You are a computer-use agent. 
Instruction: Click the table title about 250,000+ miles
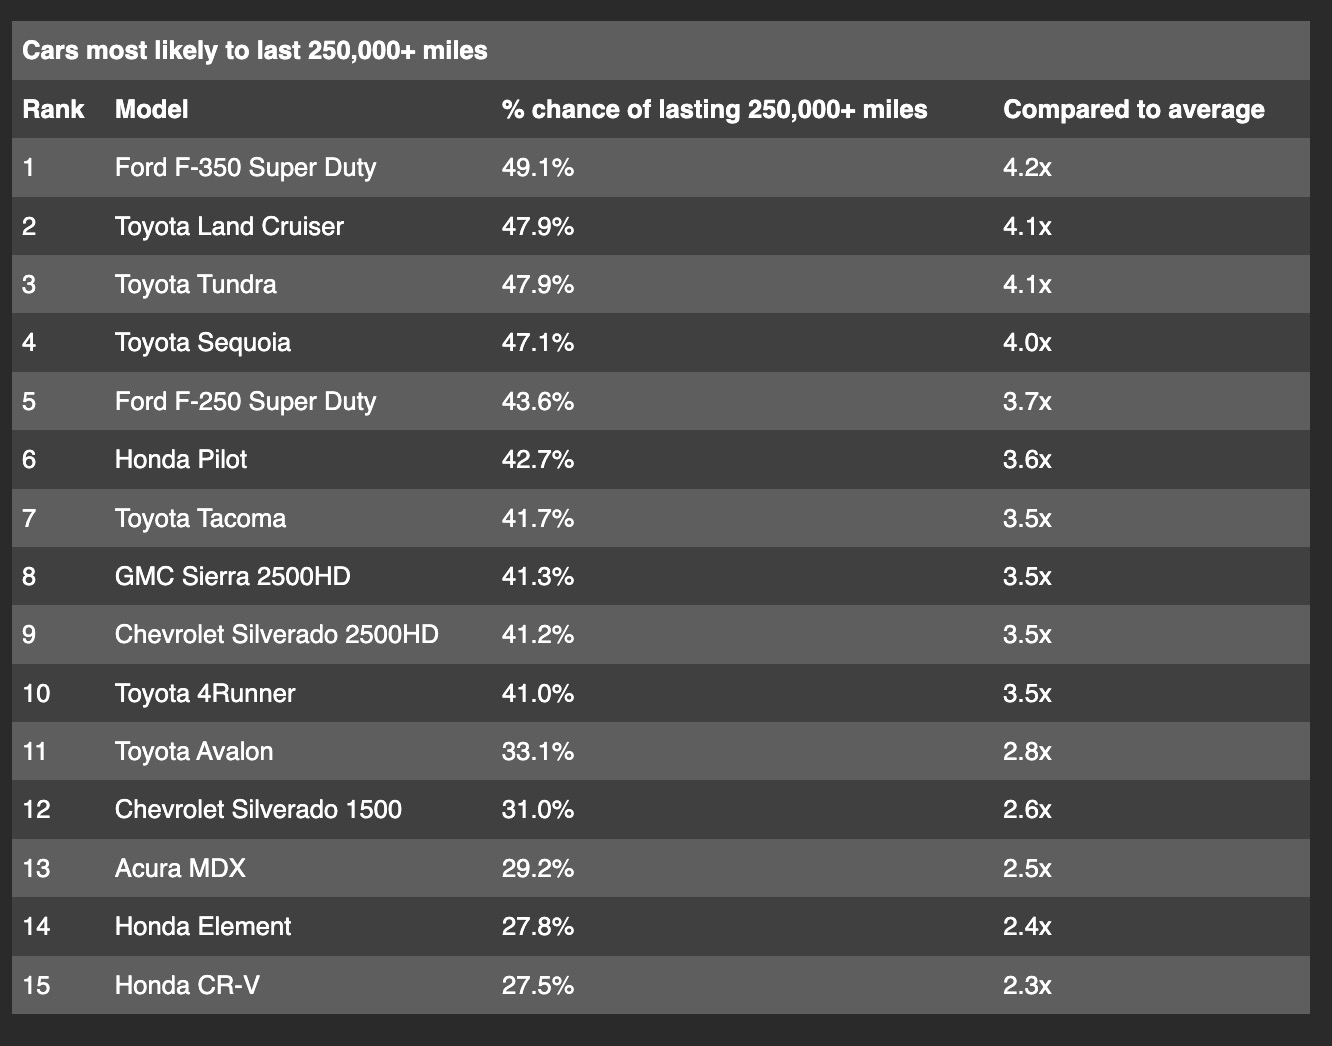point(255,50)
